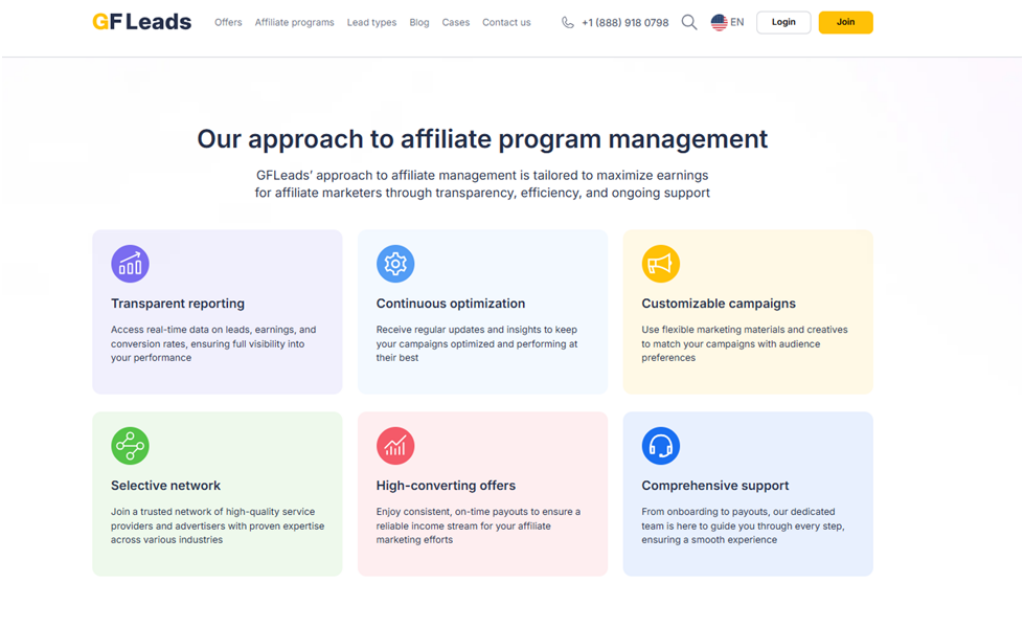1024x627 pixels.
Task: Open the Offers menu item
Action: point(228,22)
